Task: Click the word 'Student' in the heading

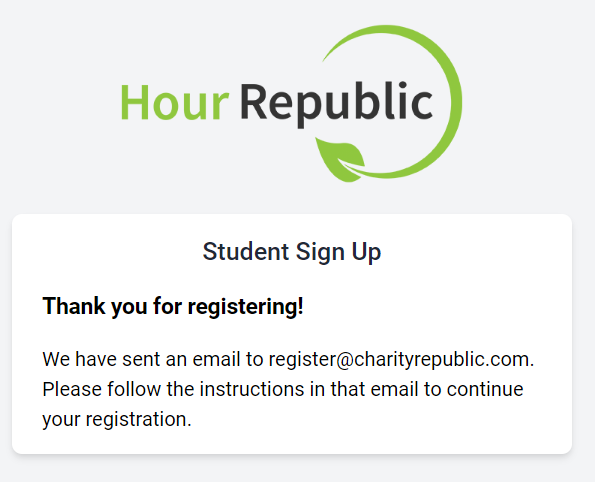Action: pyautogui.click(x=246, y=252)
